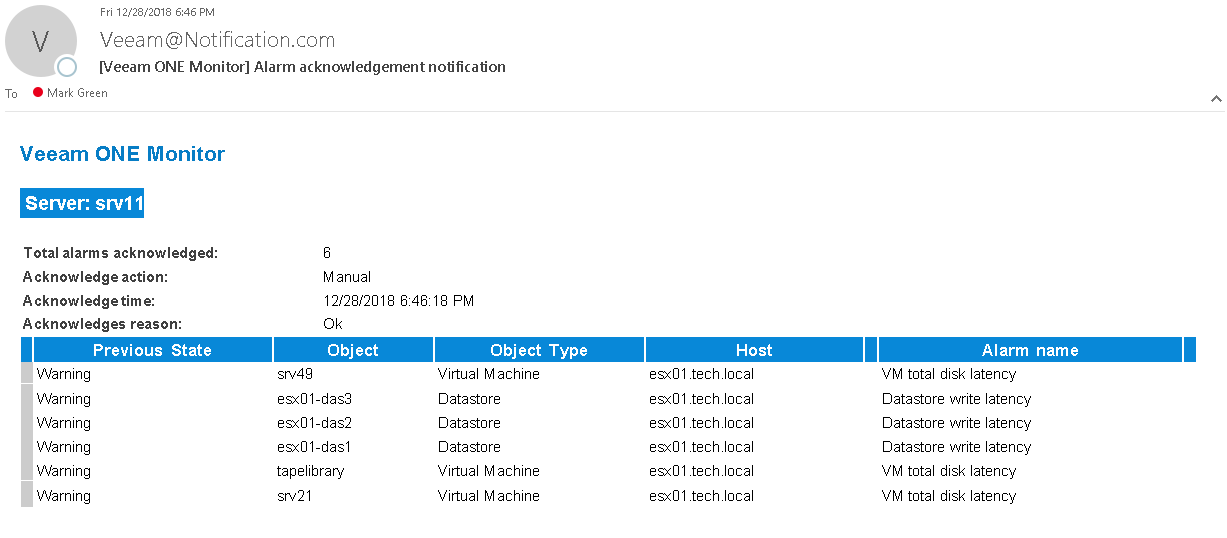Click the presence status circle on avatar
This screenshot has width=1227, height=538.
pyautogui.click(x=67, y=67)
